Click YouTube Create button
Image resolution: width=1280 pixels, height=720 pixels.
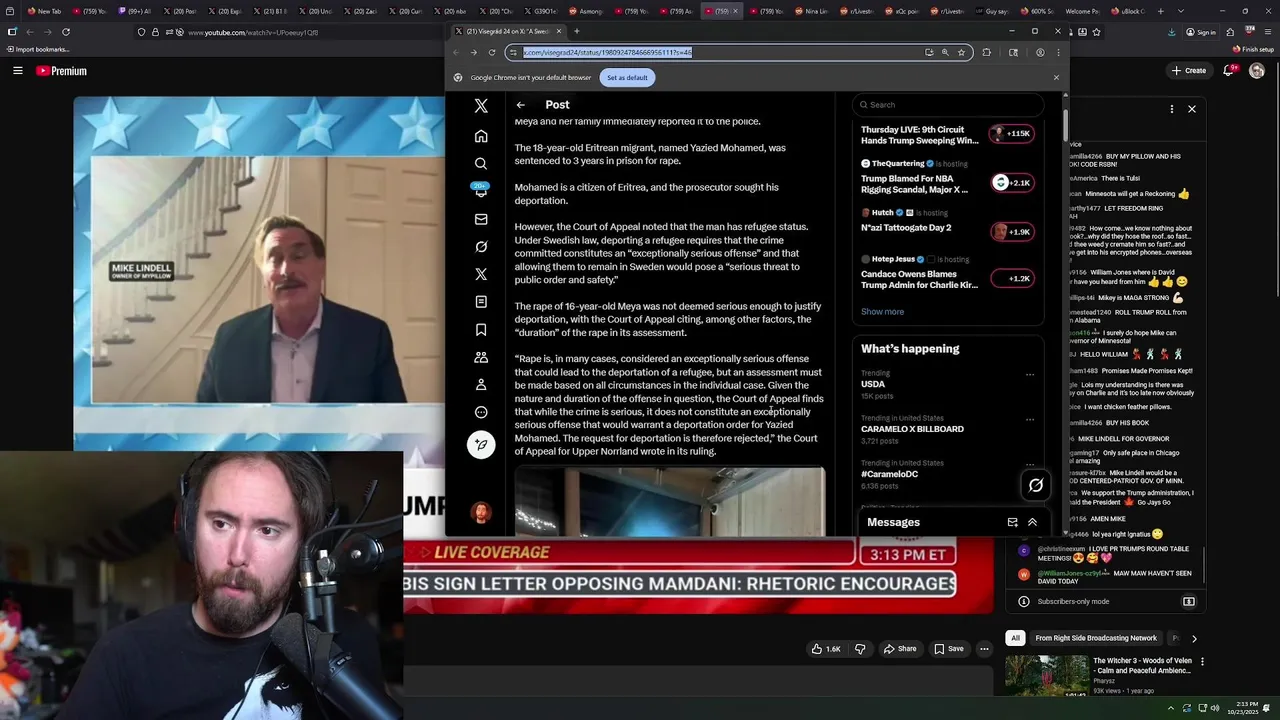coord(1190,71)
